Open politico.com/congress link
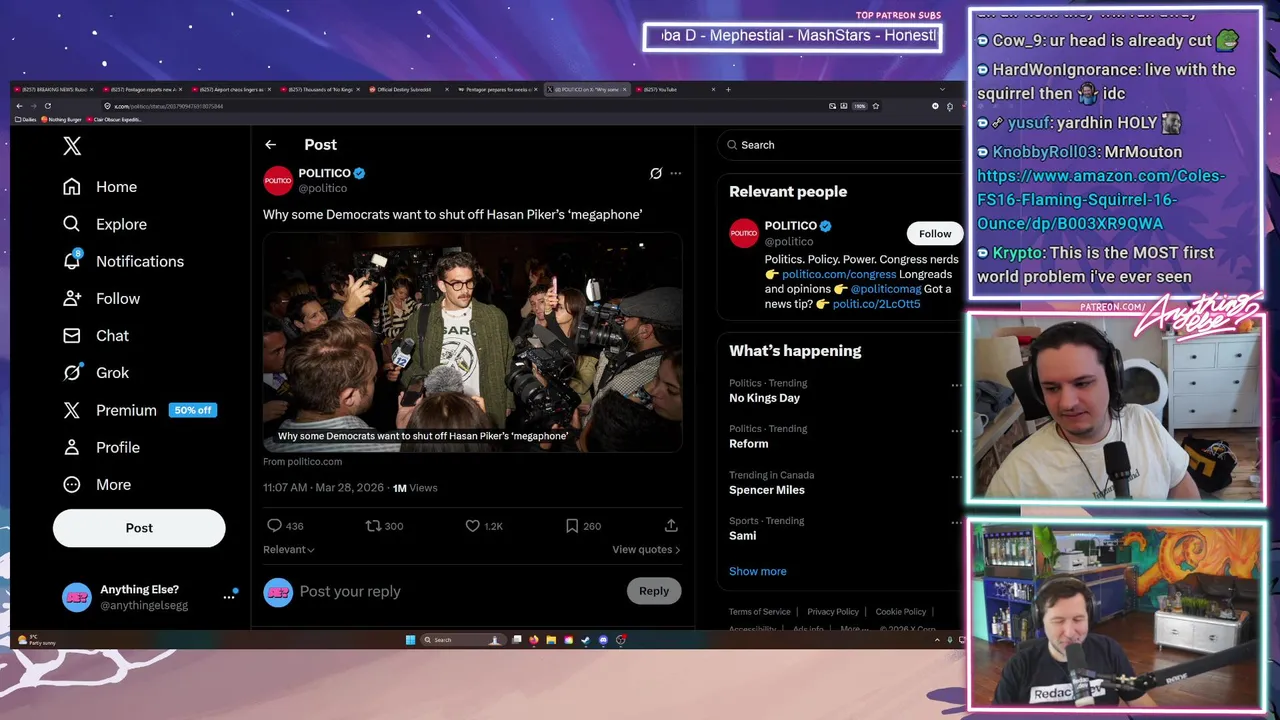The image size is (1280, 720). coord(839,274)
